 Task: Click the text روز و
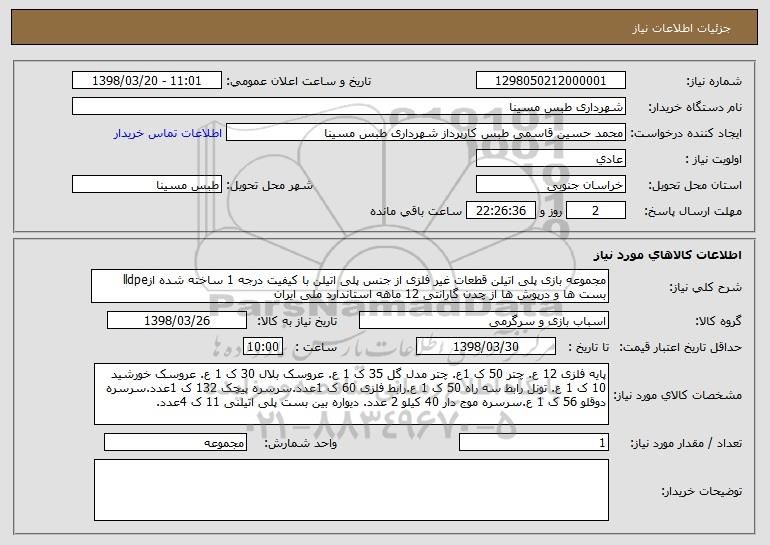550,211
